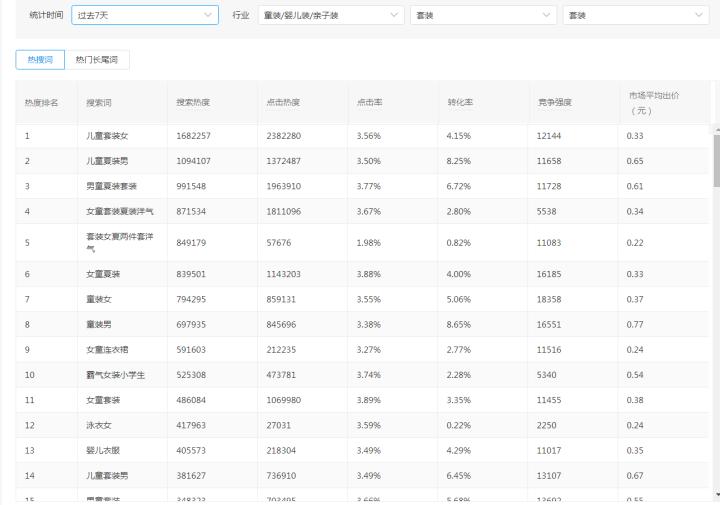
Task: Switch to the 热门长尾词 tab
Action: click(x=97, y=60)
